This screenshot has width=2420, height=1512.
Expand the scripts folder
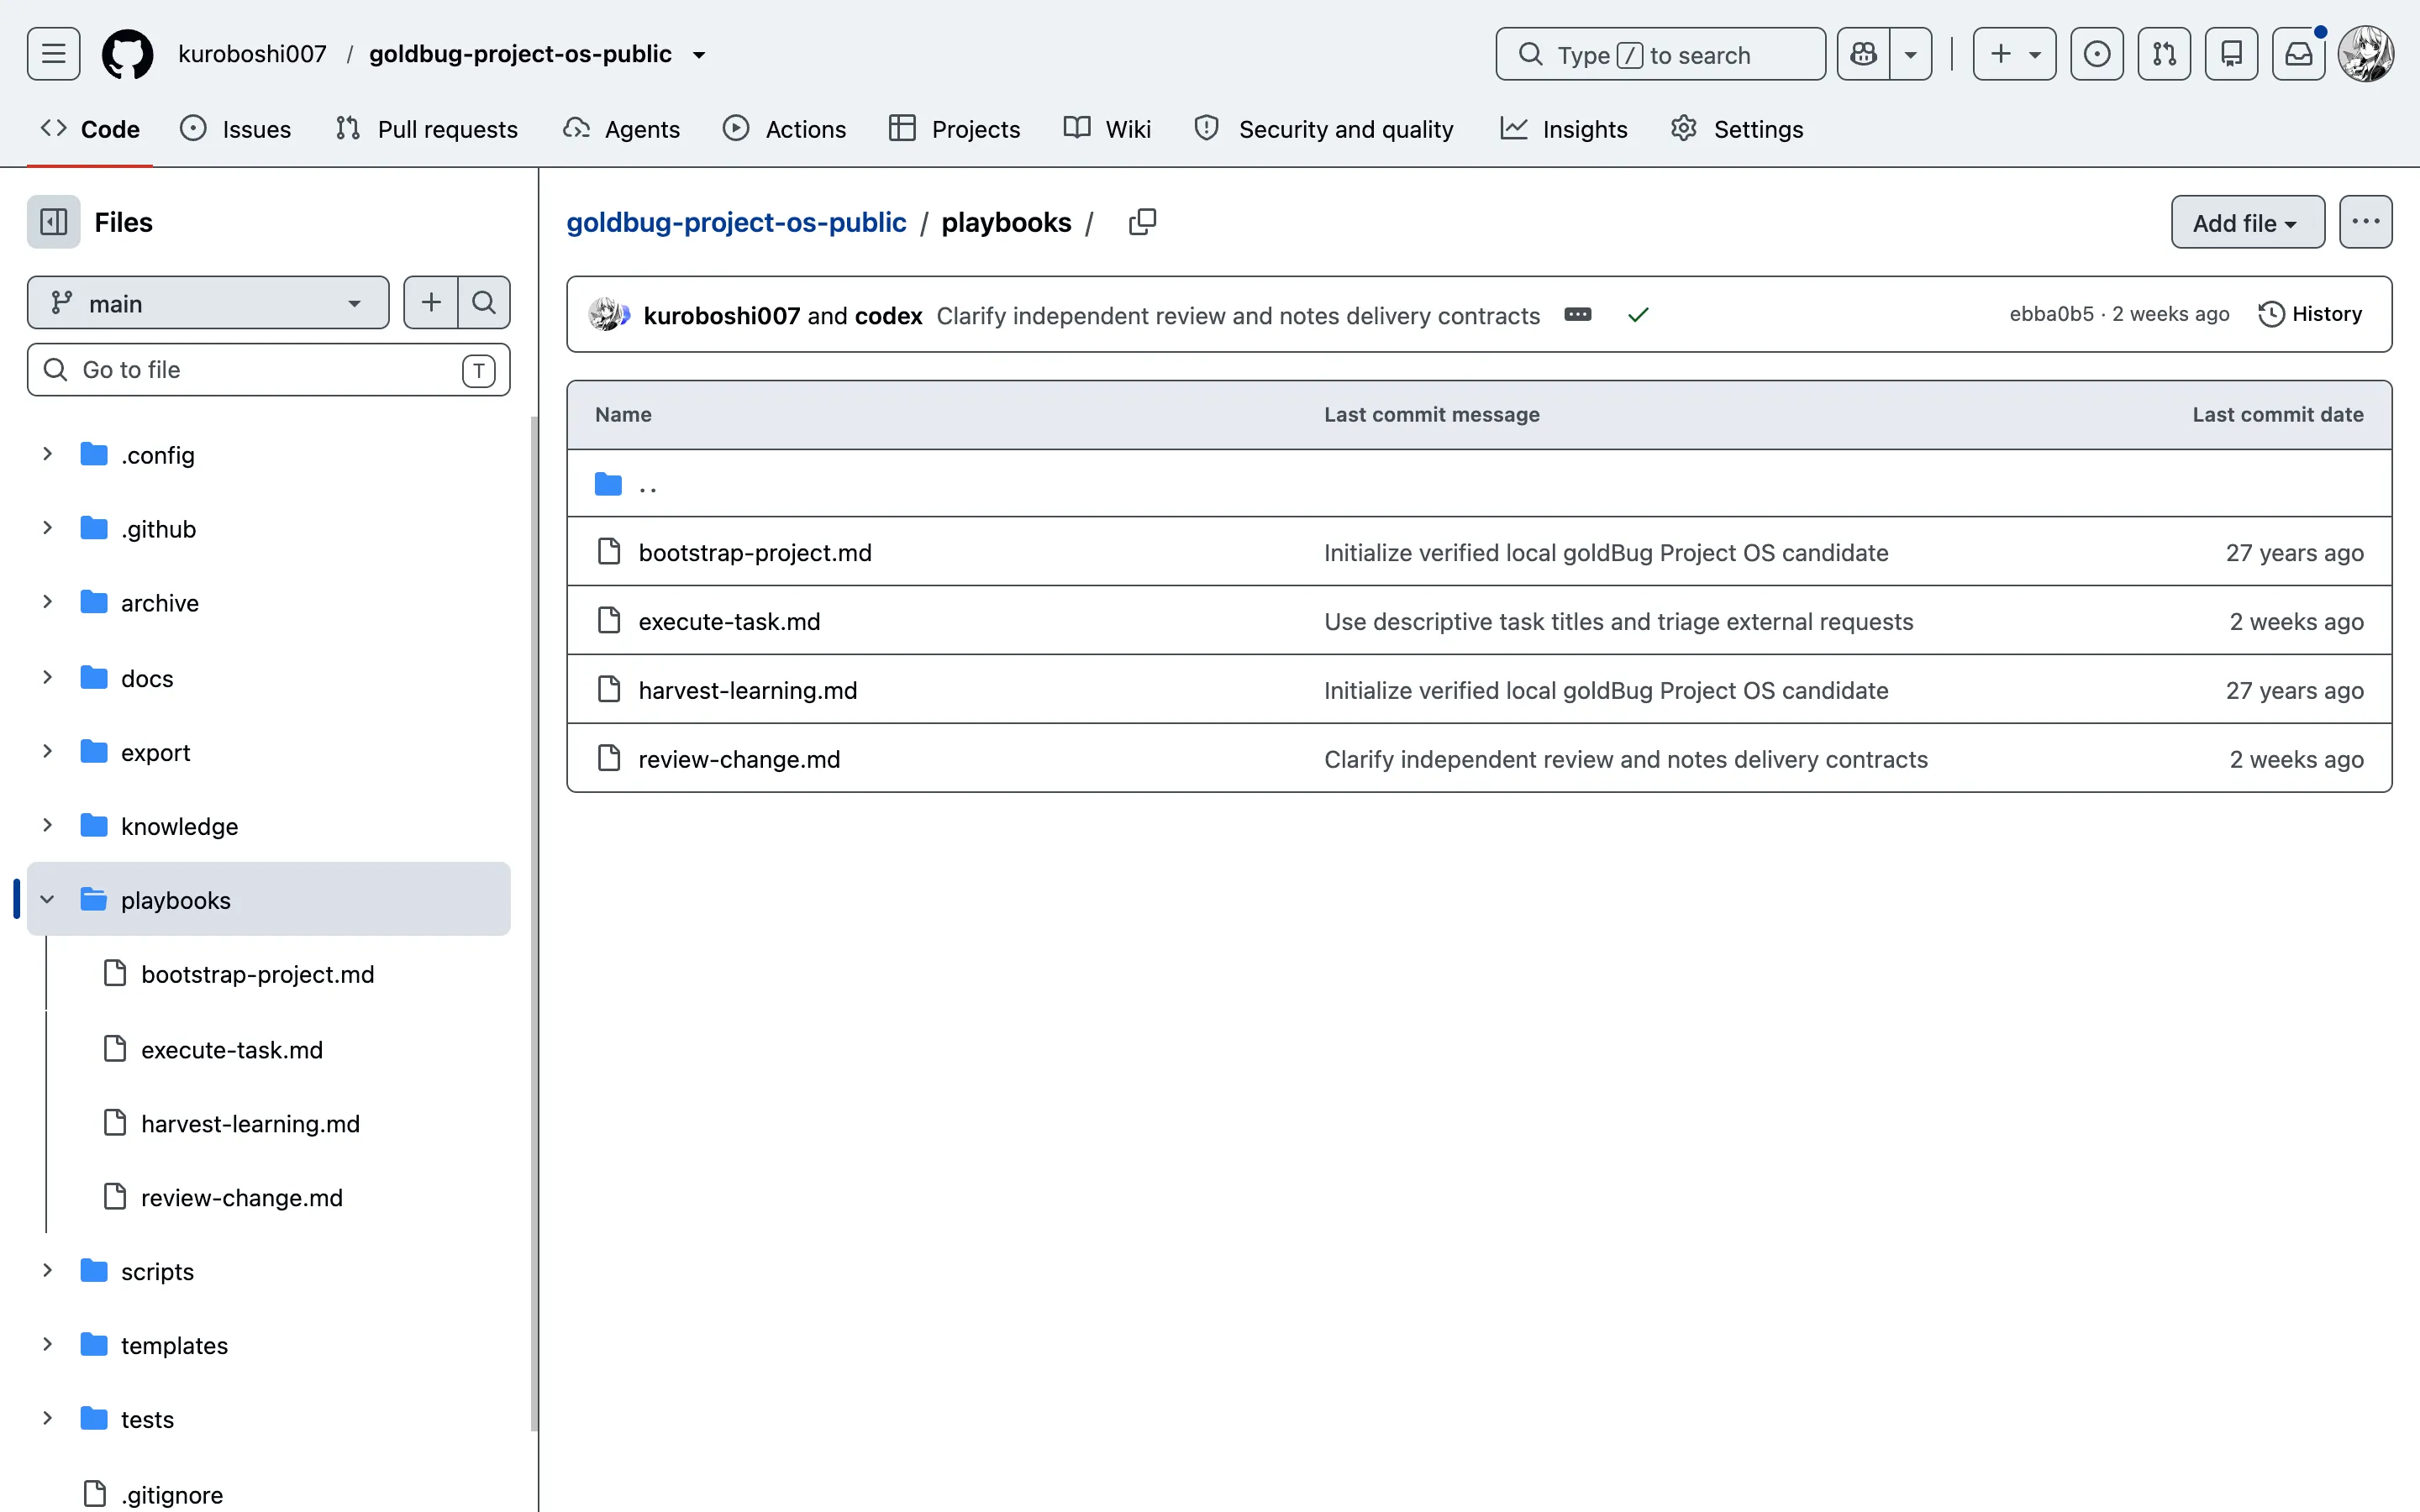47,1270
